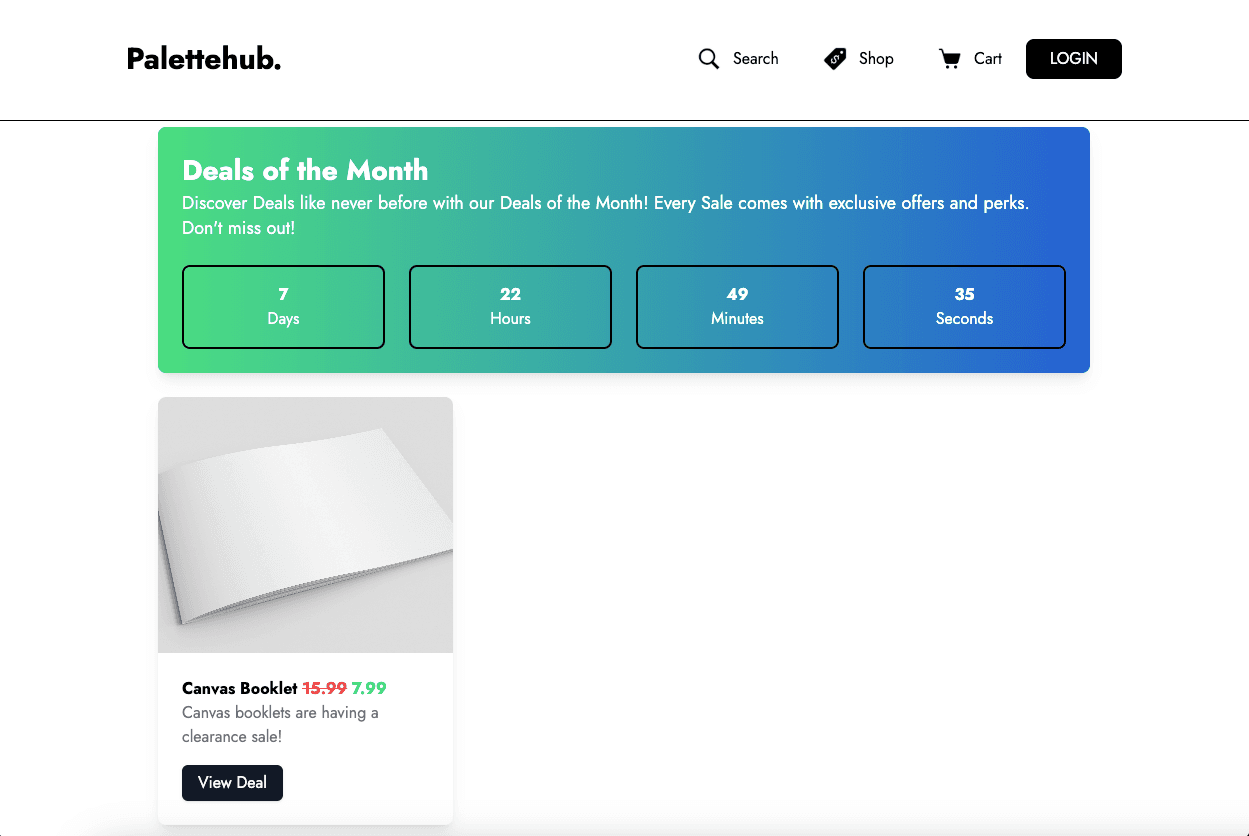
Task: Click the Palettehub logo
Action: pos(204,59)
